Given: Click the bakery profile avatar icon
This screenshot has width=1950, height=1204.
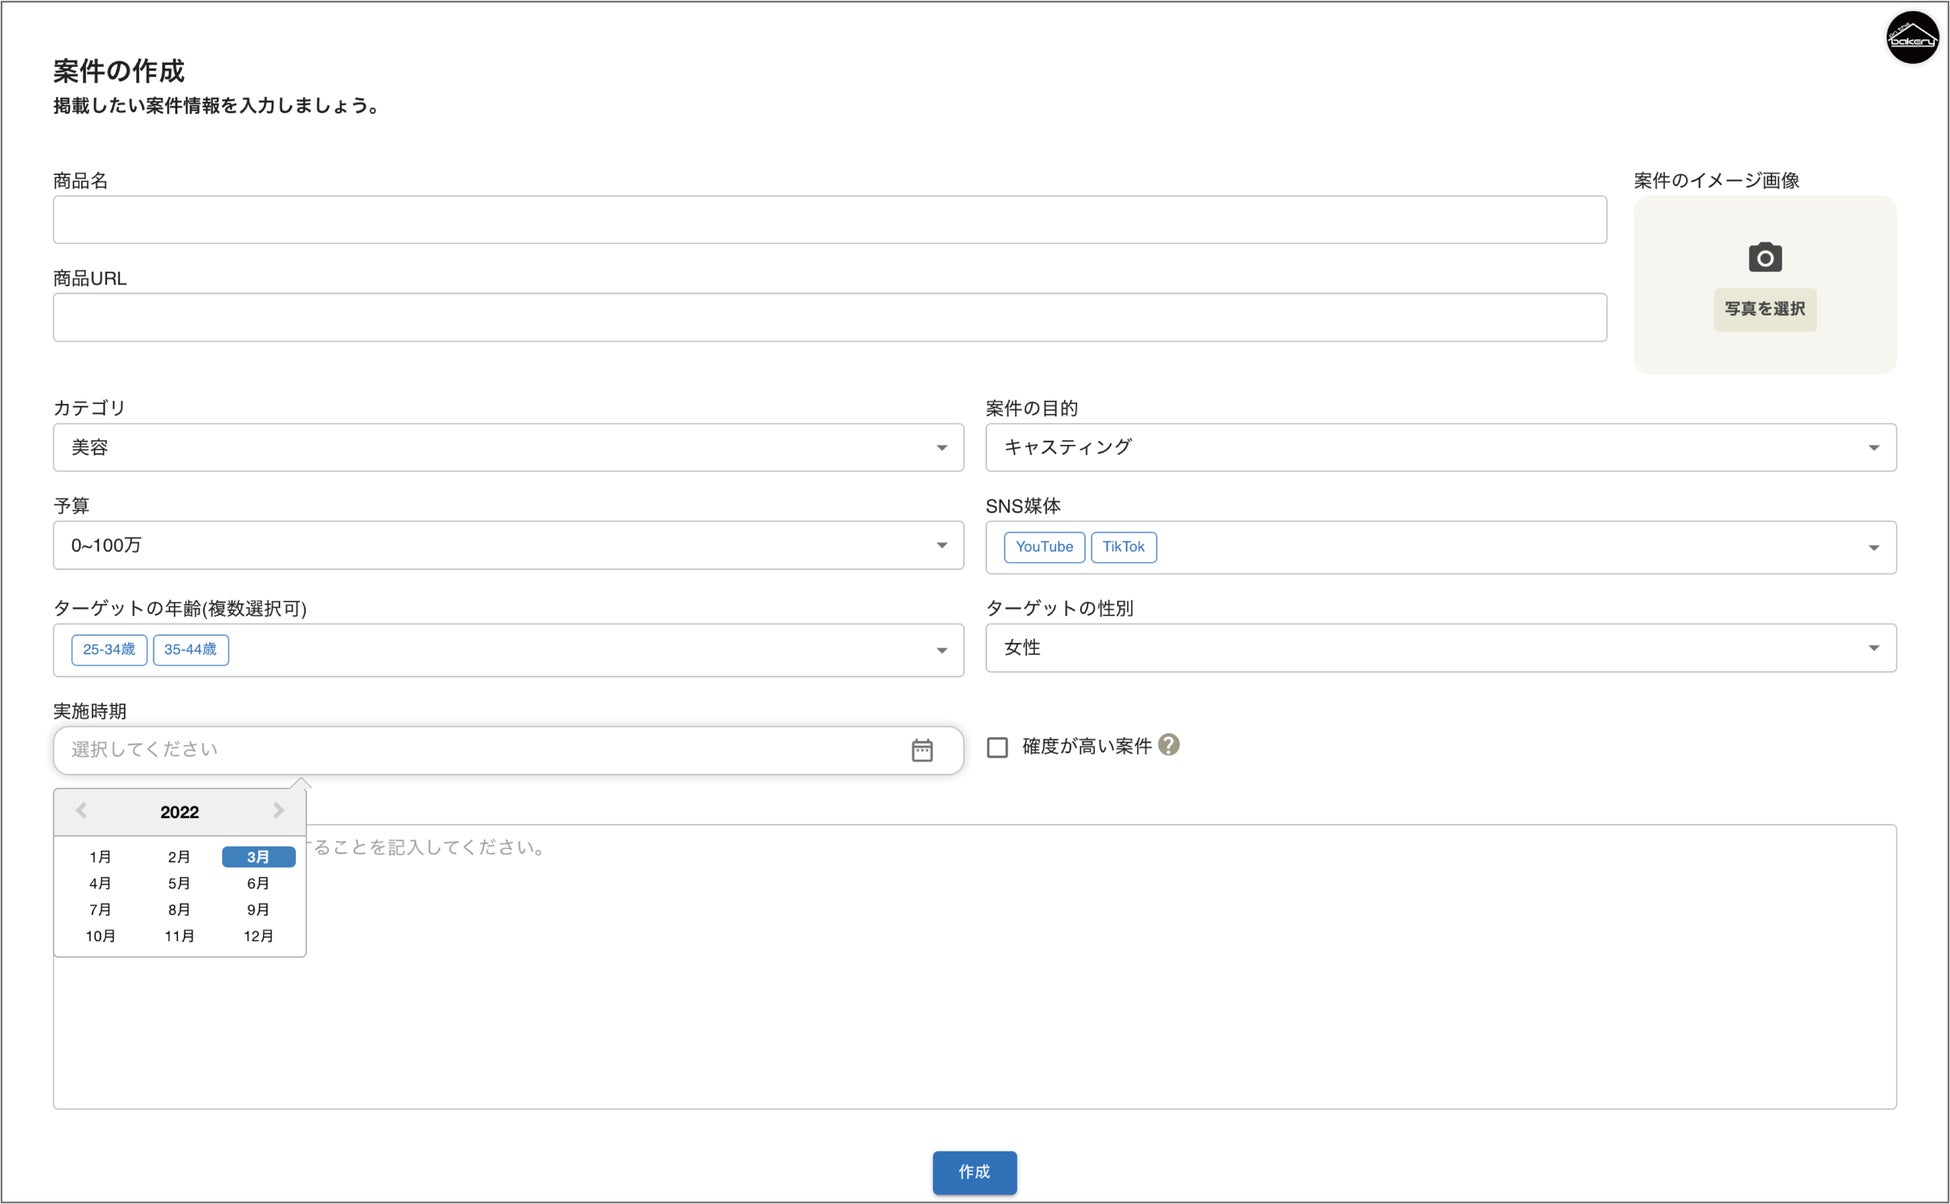Looking at the screenshot, I should click(x=1911, y=38).
